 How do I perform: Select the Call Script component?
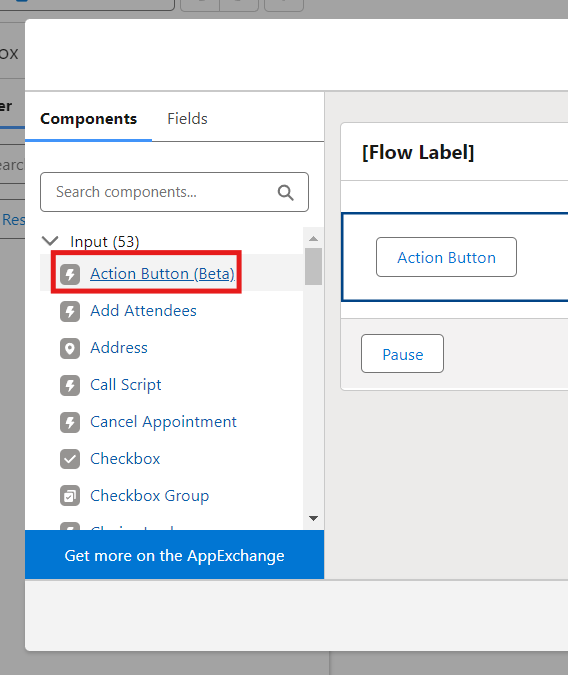(x=126, y=385)
